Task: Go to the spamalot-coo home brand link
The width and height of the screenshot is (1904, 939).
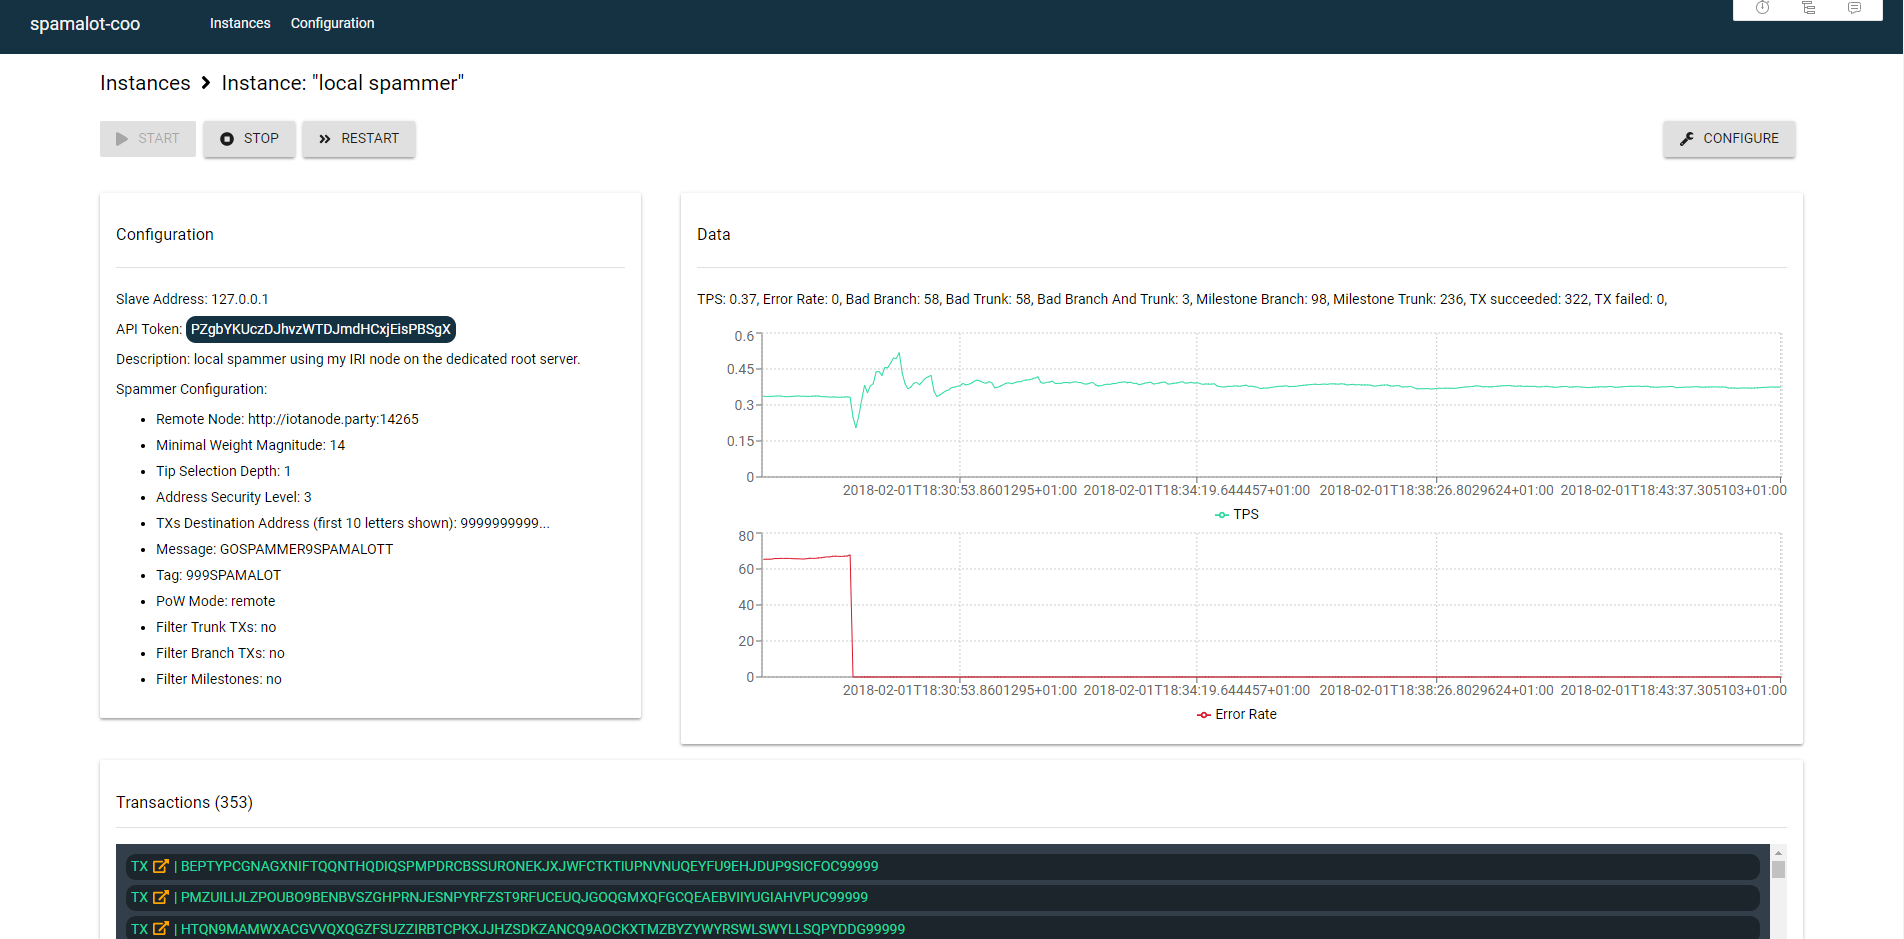Action: tap(85, 24)
